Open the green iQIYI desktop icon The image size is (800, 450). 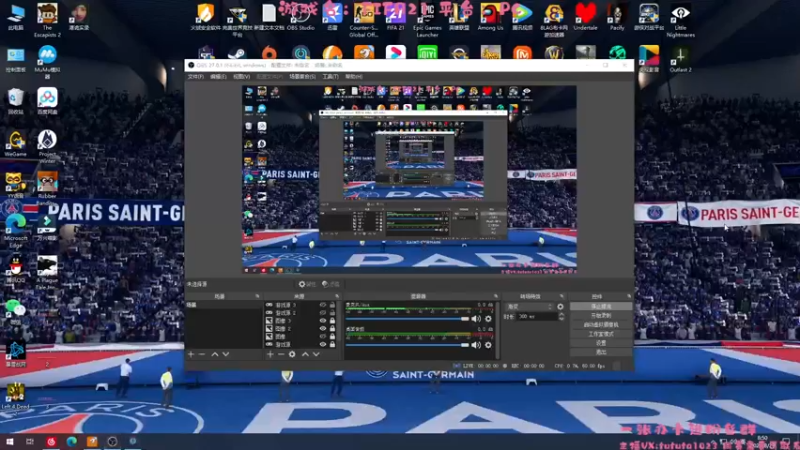coord(427,53)
